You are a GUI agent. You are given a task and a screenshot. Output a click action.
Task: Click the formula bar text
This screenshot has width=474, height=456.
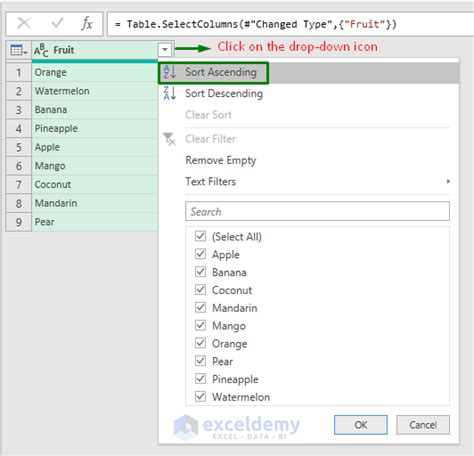(x=256, y=24)
